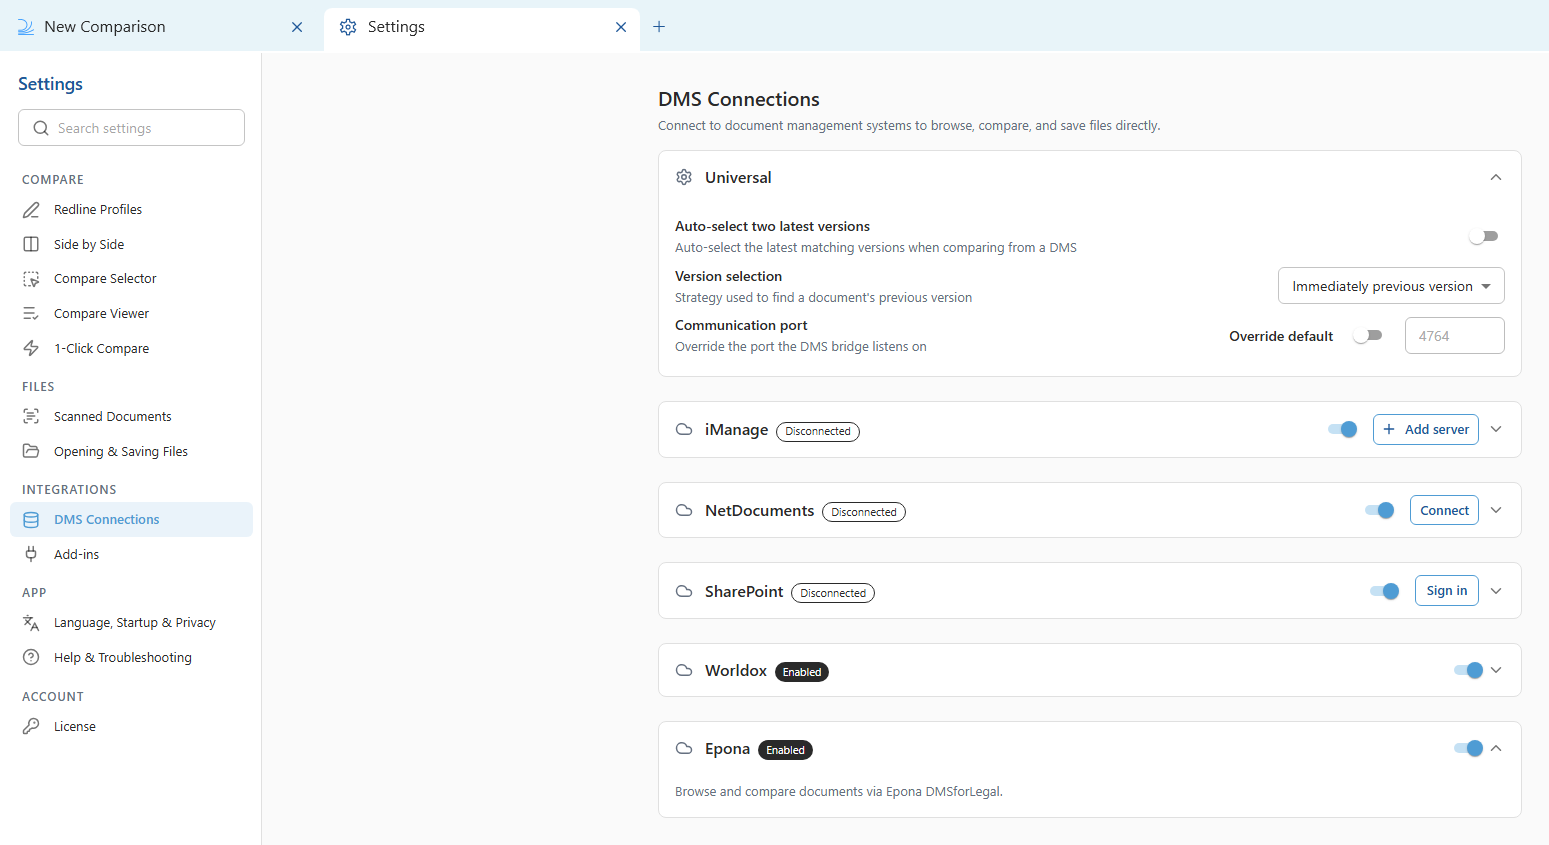This screenshot has height=845, width=1549.
Task: Click the NetDocuments Connect button
Action: tap(1444, 510)
